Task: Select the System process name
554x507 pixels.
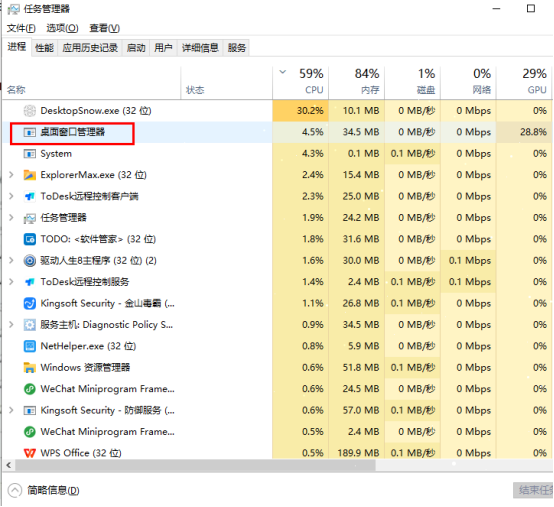Action: 56,154
